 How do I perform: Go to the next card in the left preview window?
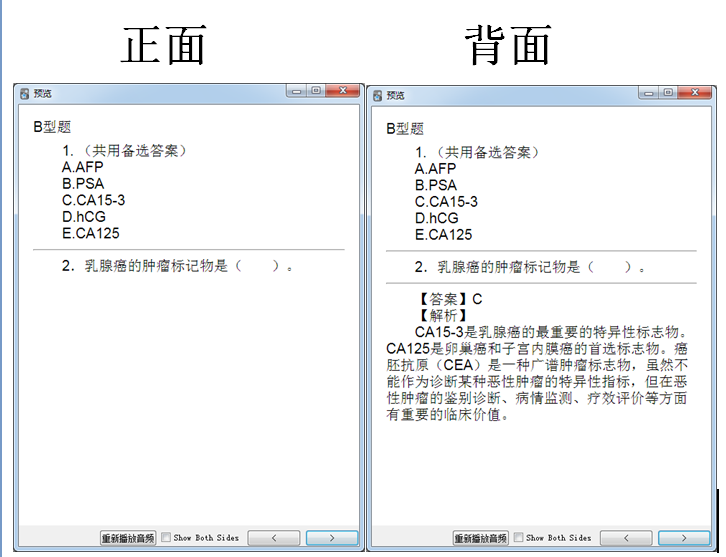click(332, 538)
